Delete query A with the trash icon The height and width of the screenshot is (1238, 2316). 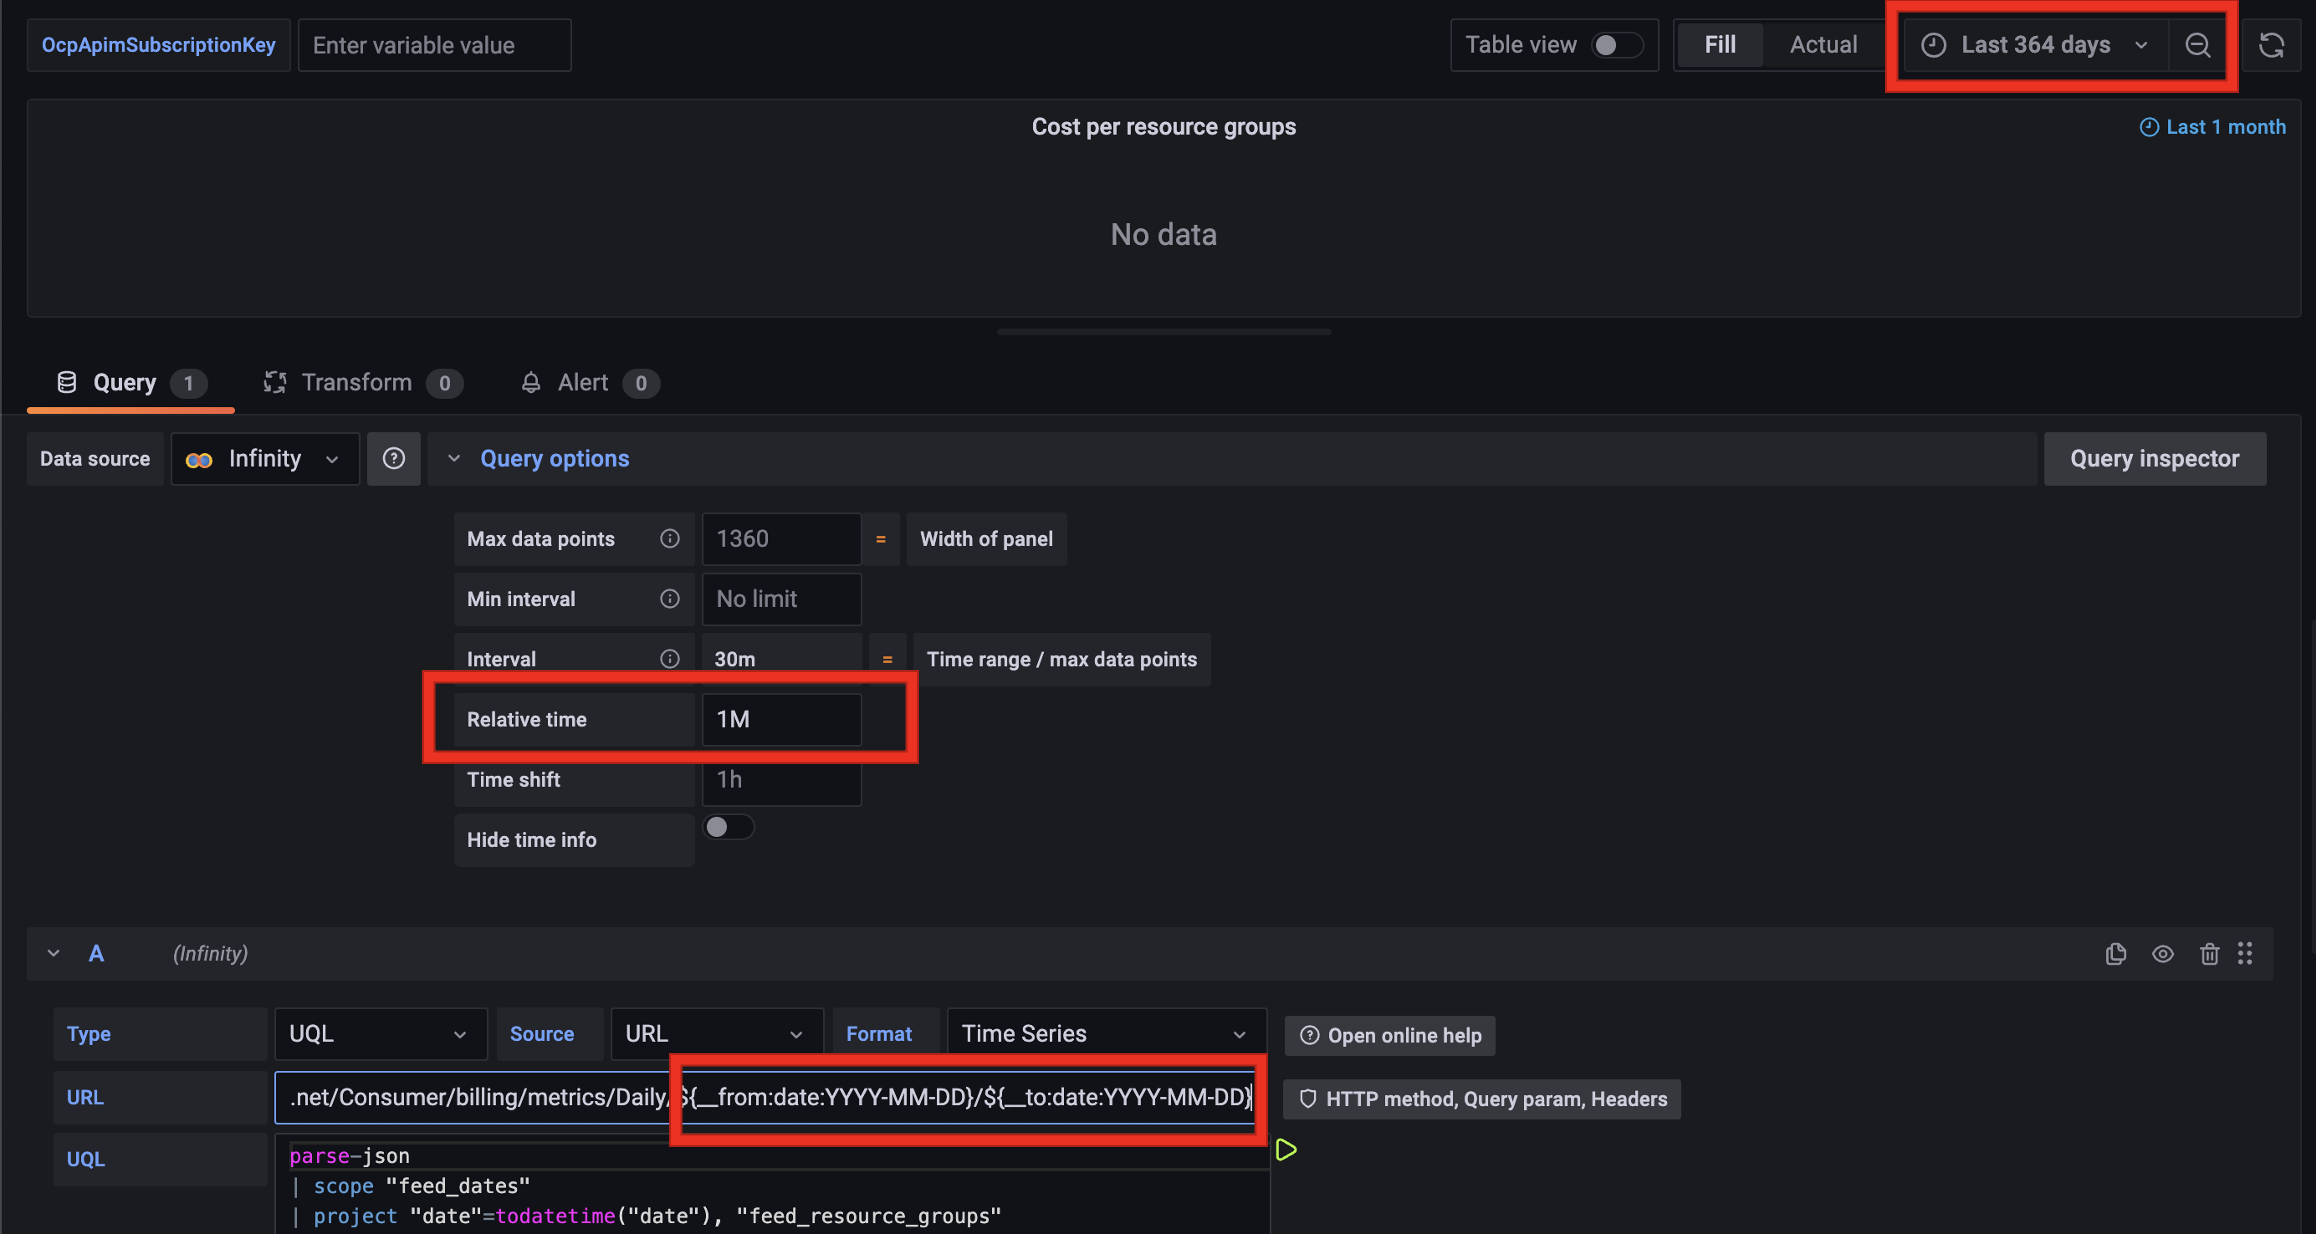pyautogui.click(x=2209, y=954)
